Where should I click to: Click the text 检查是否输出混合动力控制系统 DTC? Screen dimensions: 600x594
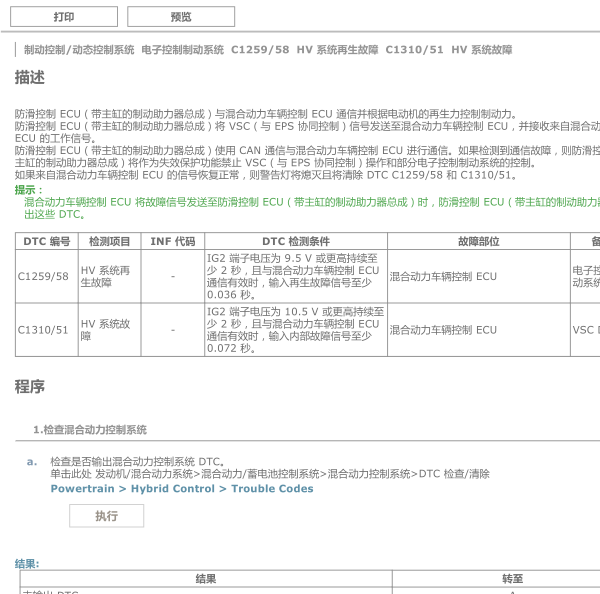click(137, 462)
